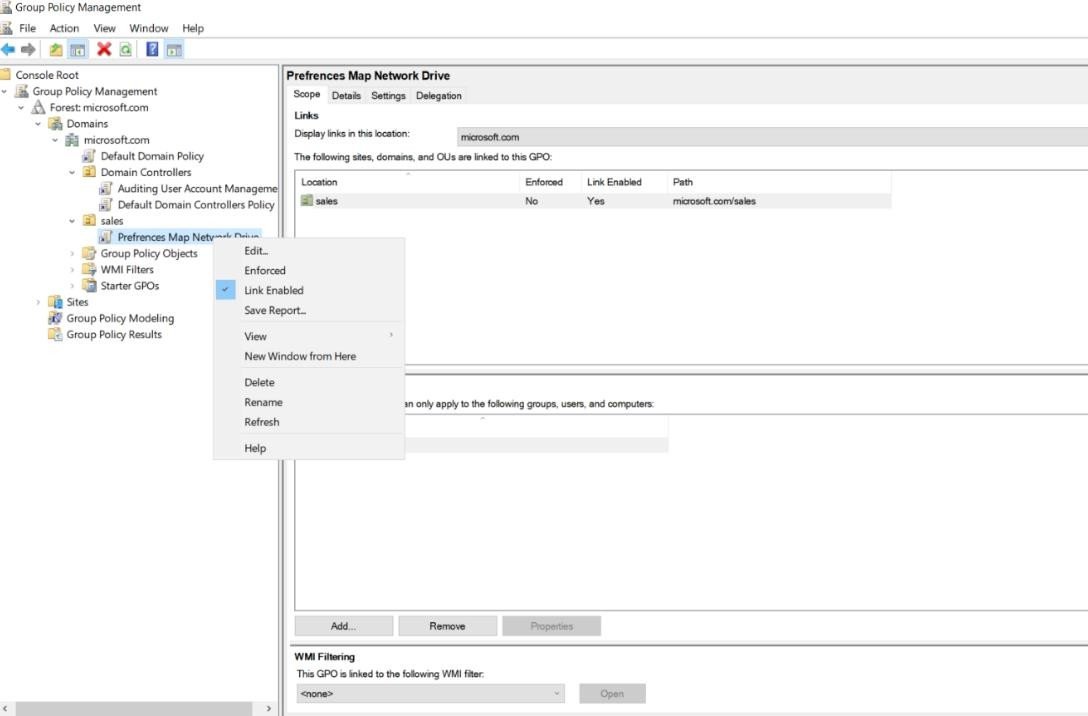1088x716 pixels.
Task: Select Prefrences Map Network Drive in tree
Action: (x=188, y=237)
